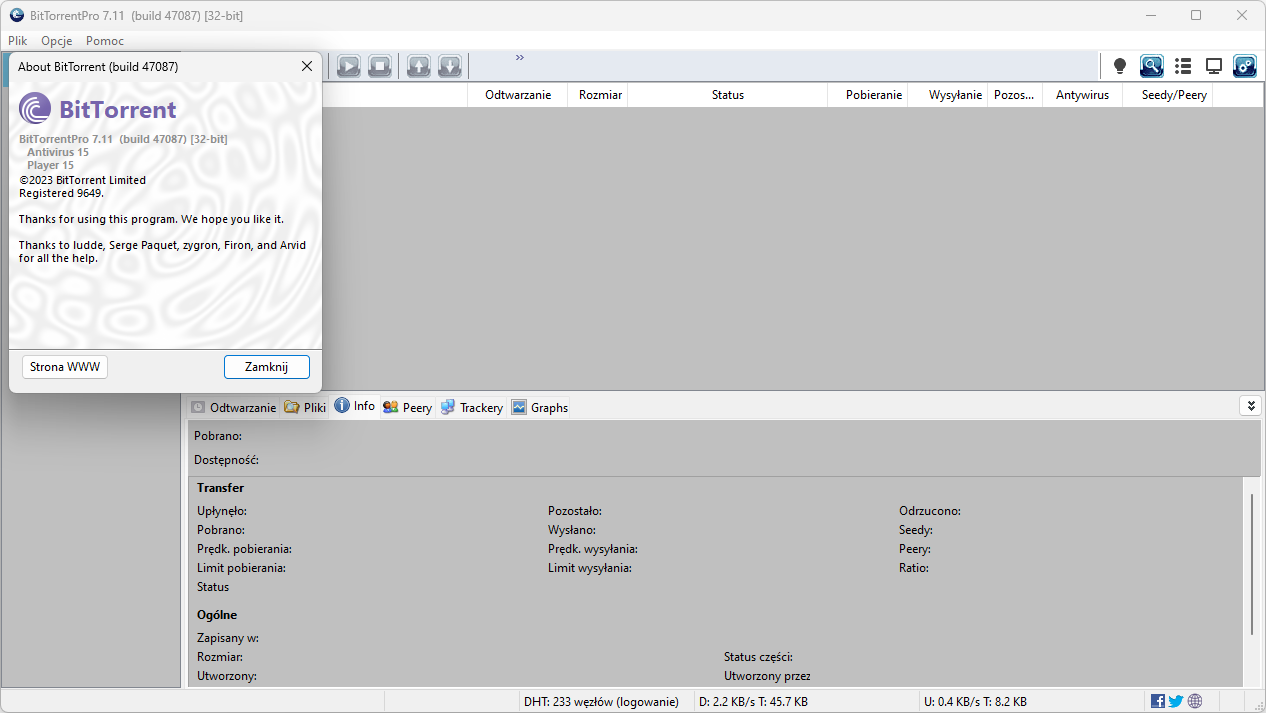
Task: Switch to list view icon
Action: click(1183, 66)
